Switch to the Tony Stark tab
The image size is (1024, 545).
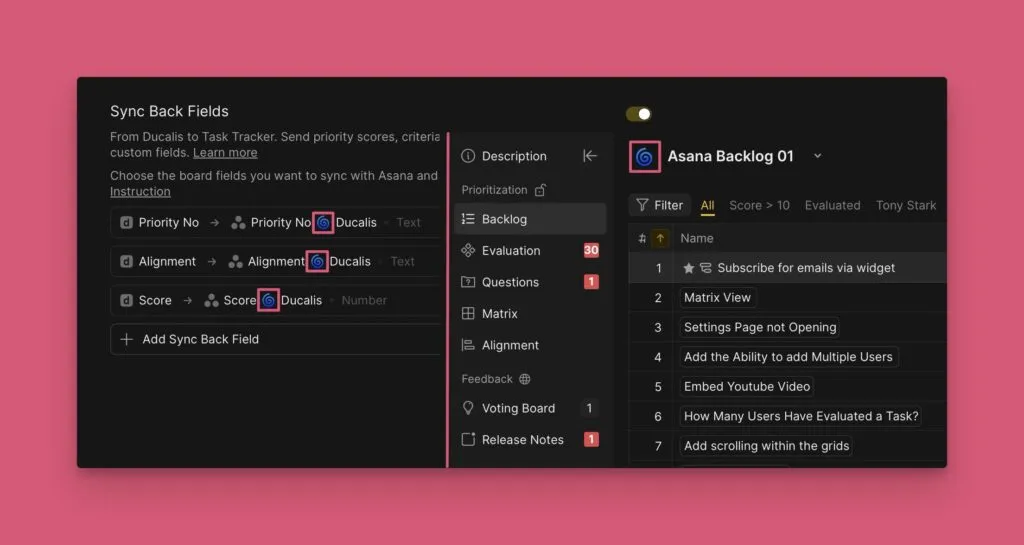tap(906, 205)
